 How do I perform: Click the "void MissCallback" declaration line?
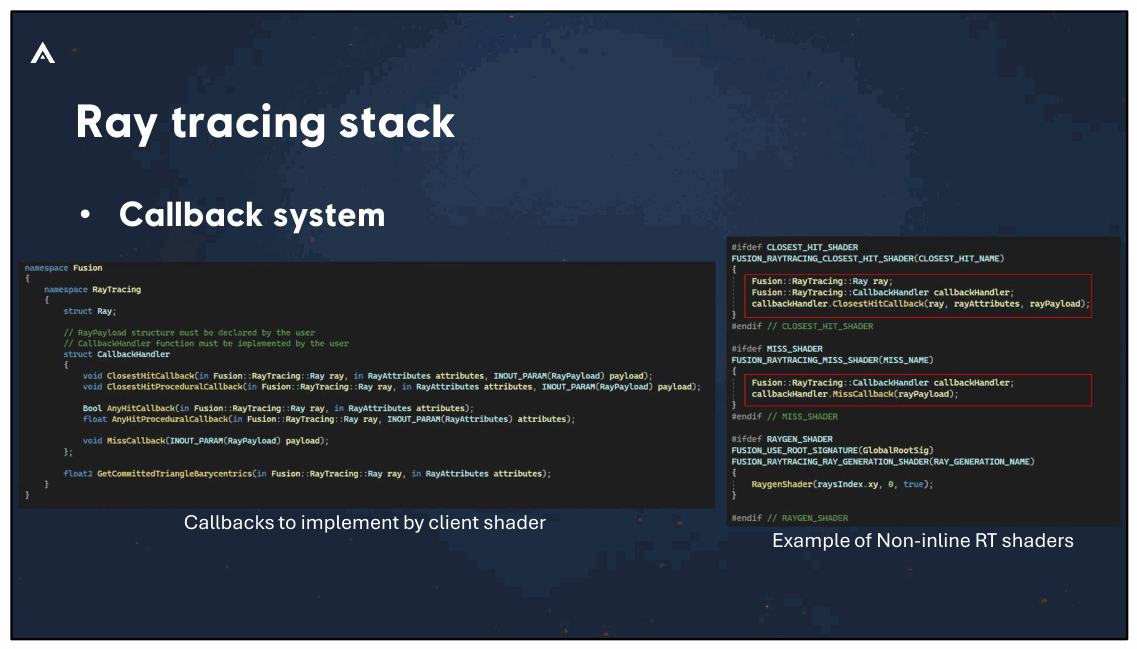[206, 441]
